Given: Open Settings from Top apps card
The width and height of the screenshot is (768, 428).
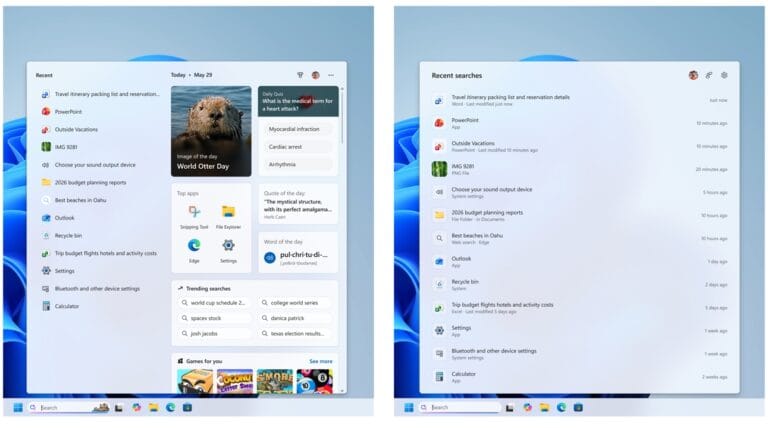Looking at the screenshot, I should coord(228,250).
